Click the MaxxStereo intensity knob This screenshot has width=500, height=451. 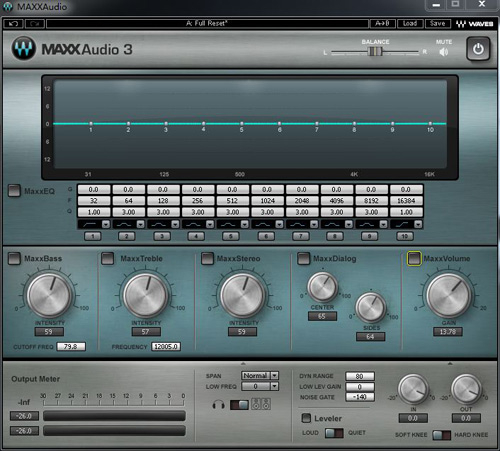[x=242, y=295]
